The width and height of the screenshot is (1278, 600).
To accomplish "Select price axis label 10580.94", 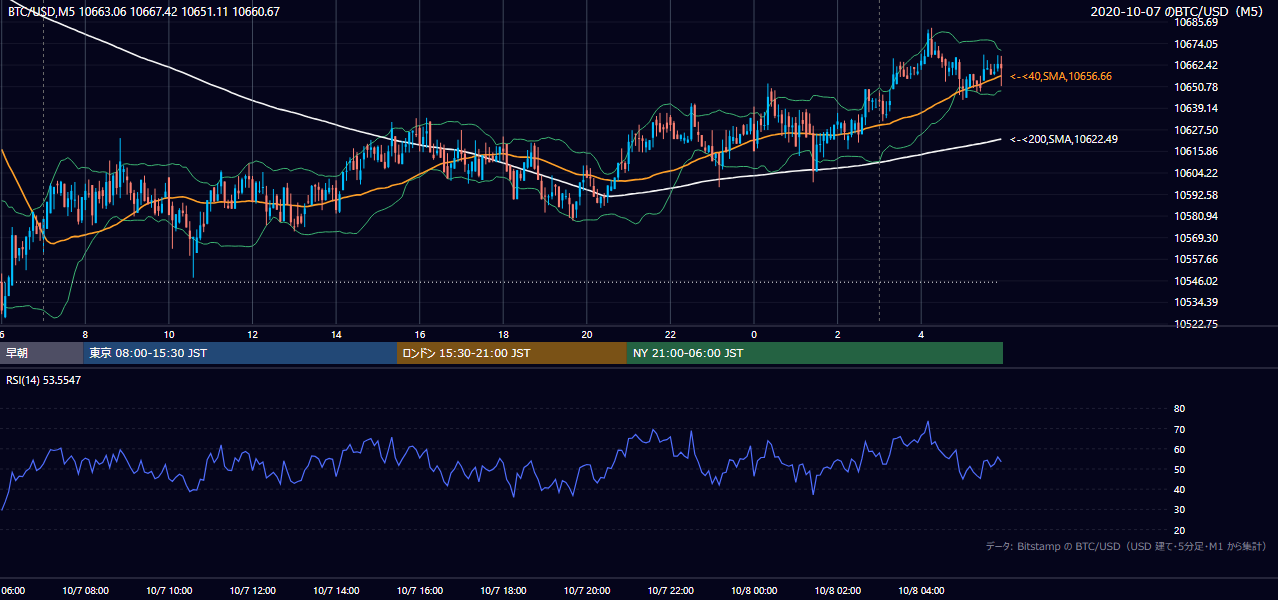I will (1196, 216).
